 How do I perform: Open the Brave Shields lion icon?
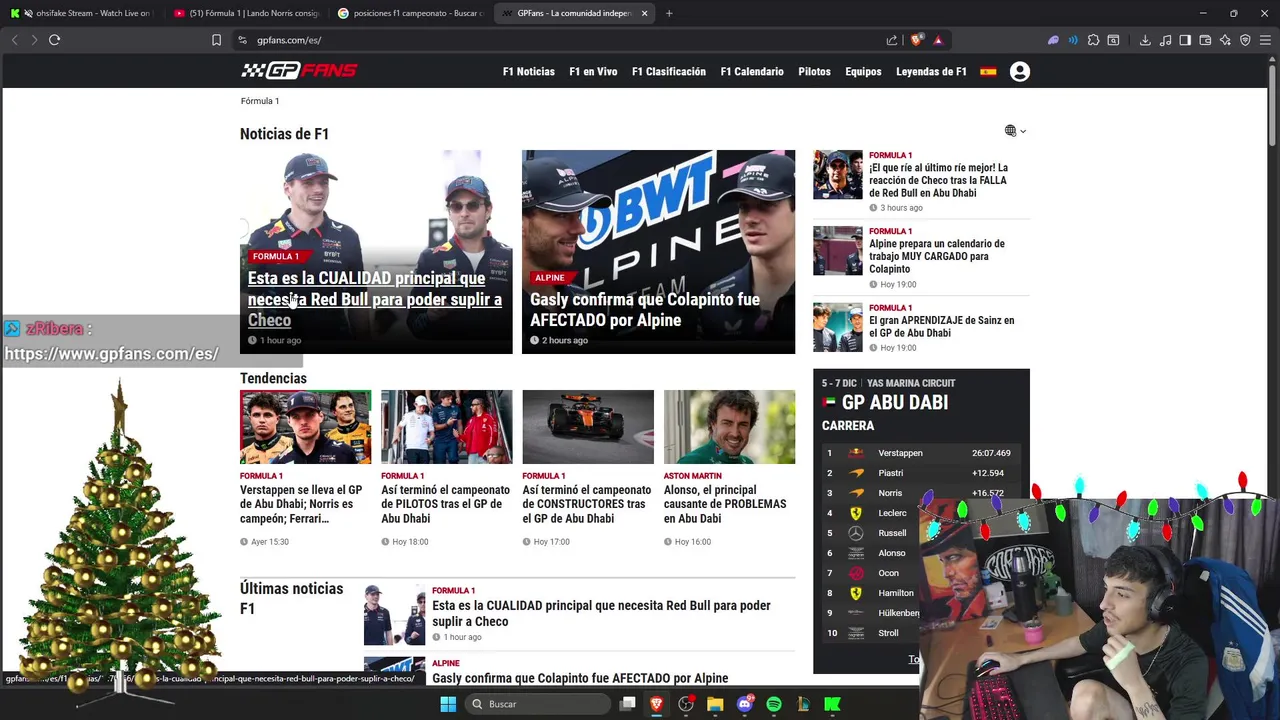[x=917, y=40]
